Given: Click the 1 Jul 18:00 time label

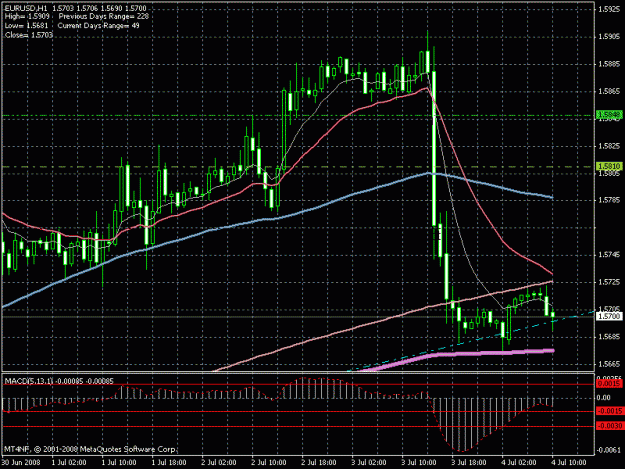Looking at the screenshot, I should click(169, 462).
